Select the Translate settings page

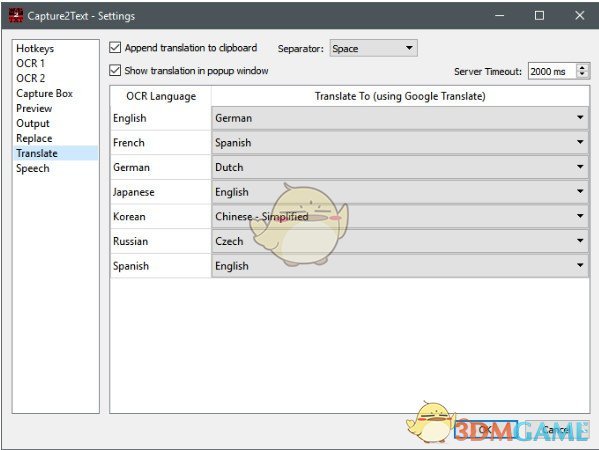(x=55, y=153)
